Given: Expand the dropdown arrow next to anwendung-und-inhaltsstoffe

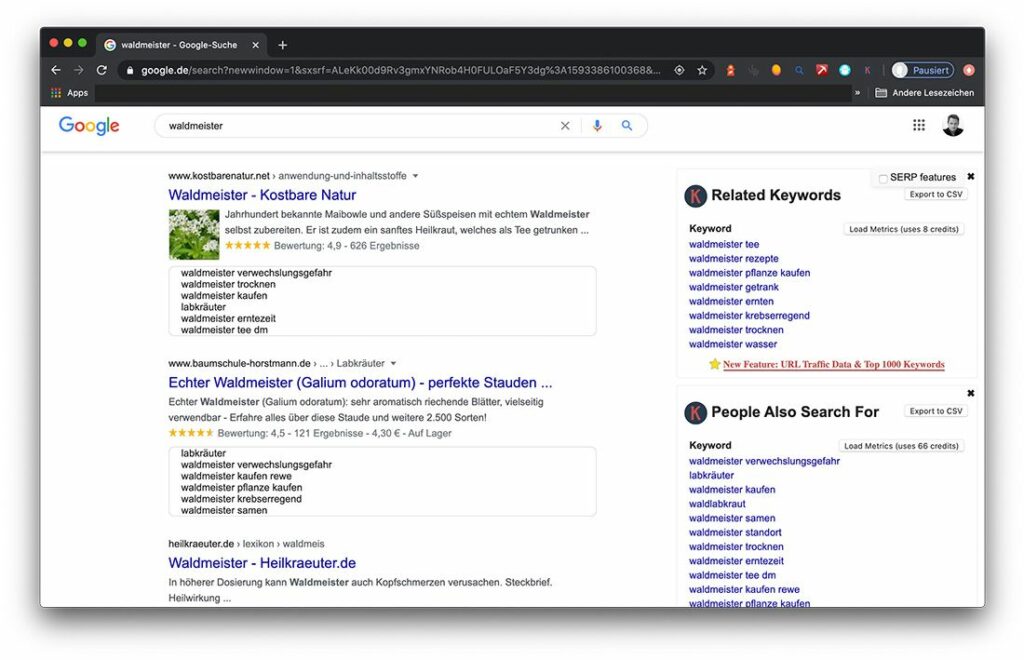Looking at the screenshot, I should [x=415, y=174].
